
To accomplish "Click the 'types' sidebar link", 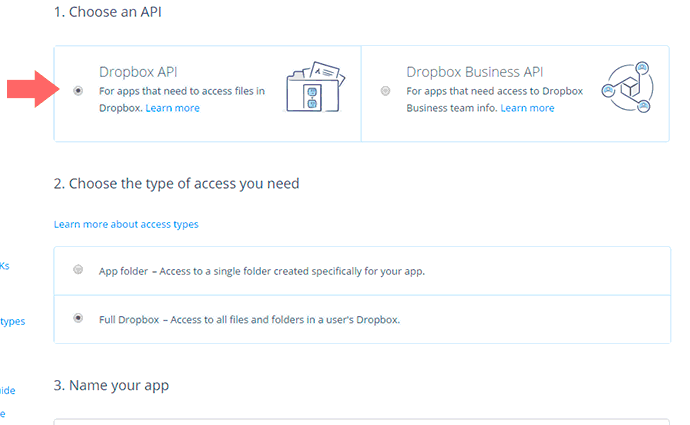I will coord(13,322).
